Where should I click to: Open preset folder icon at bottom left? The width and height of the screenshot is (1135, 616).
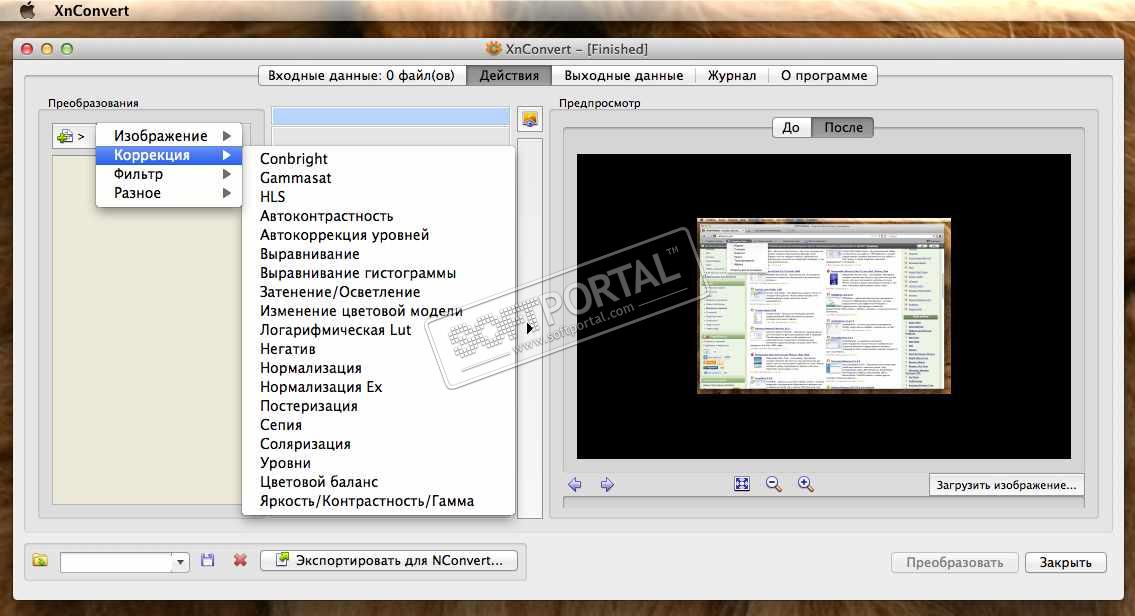(x=41, y=560)
